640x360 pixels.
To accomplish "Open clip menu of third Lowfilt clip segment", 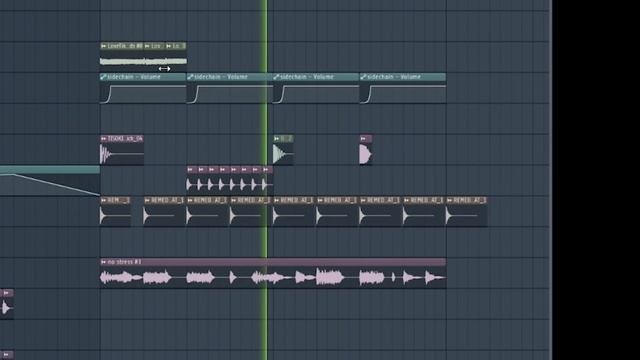I will coord(169,46).
